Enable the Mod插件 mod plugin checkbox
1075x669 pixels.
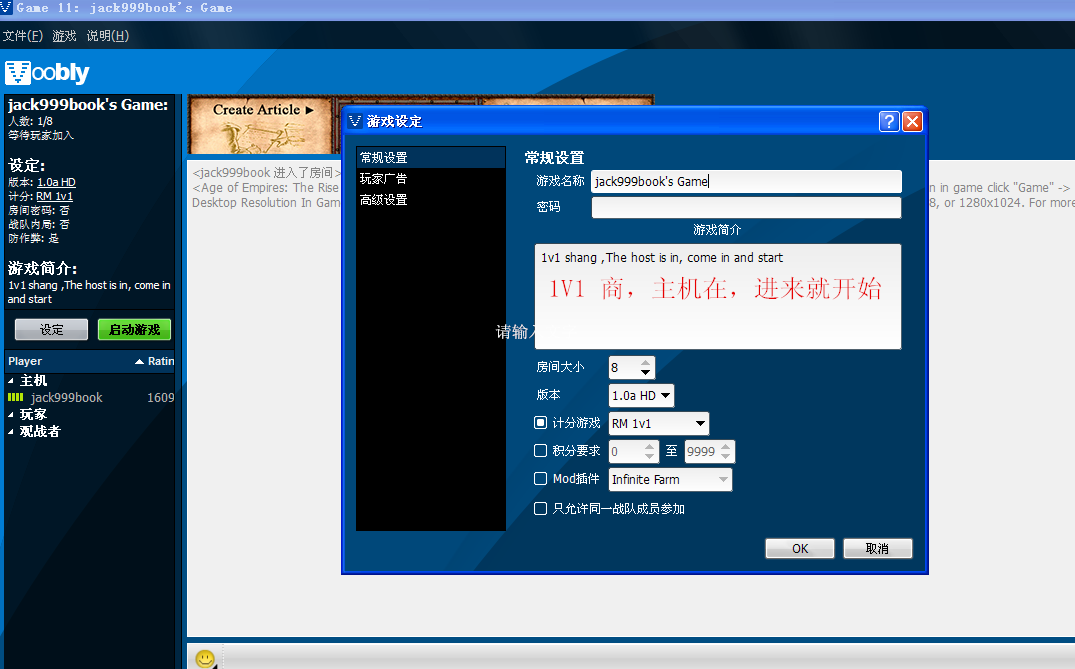[x=540, y=478]
